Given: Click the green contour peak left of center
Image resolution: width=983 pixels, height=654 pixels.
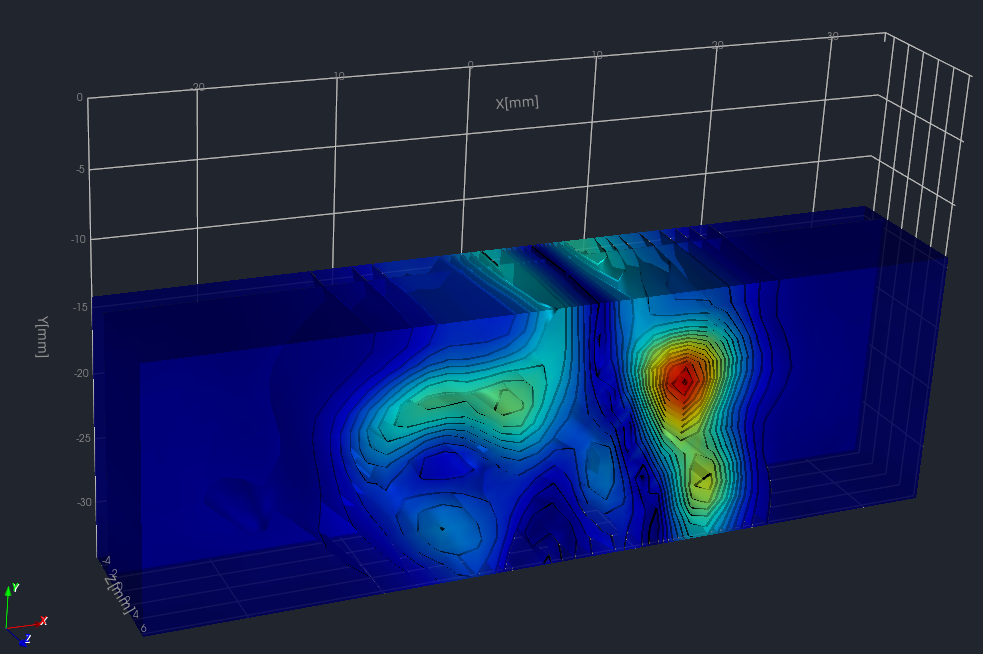Looking at the screenshot, I should tap(508, 401).
